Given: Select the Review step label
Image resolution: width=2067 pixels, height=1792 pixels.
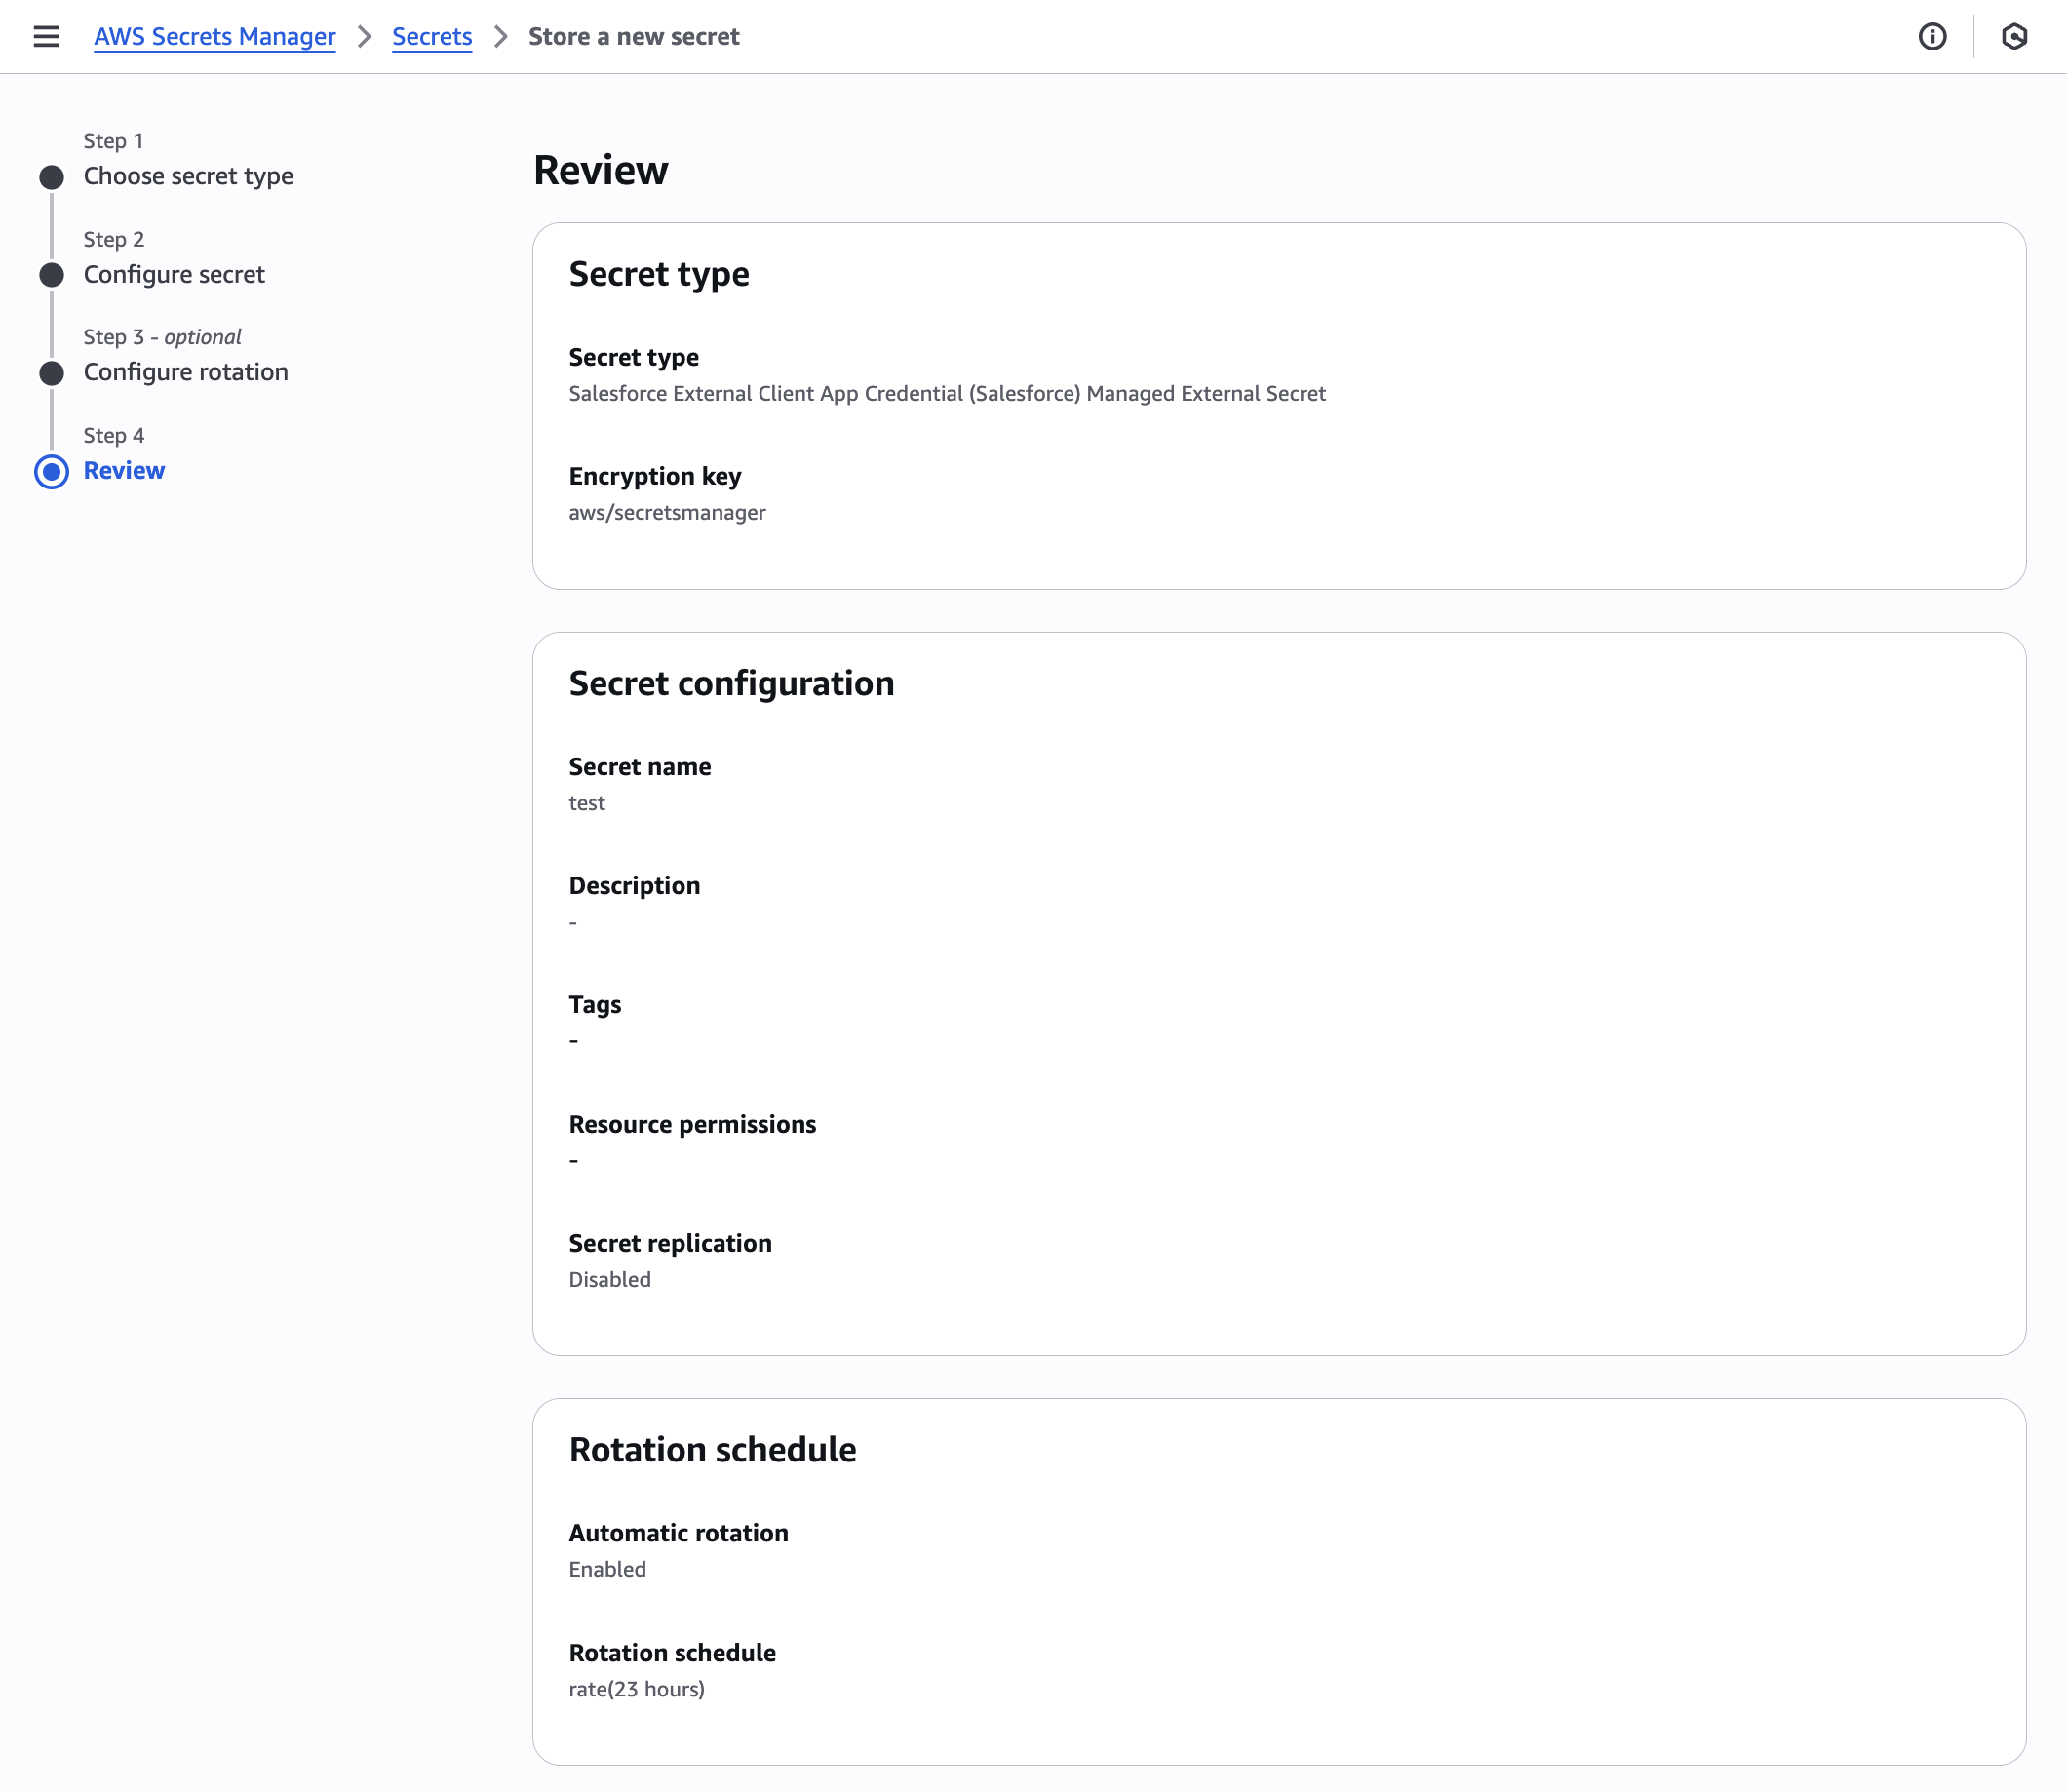Looking at the screenshot, I should (124, 470).
